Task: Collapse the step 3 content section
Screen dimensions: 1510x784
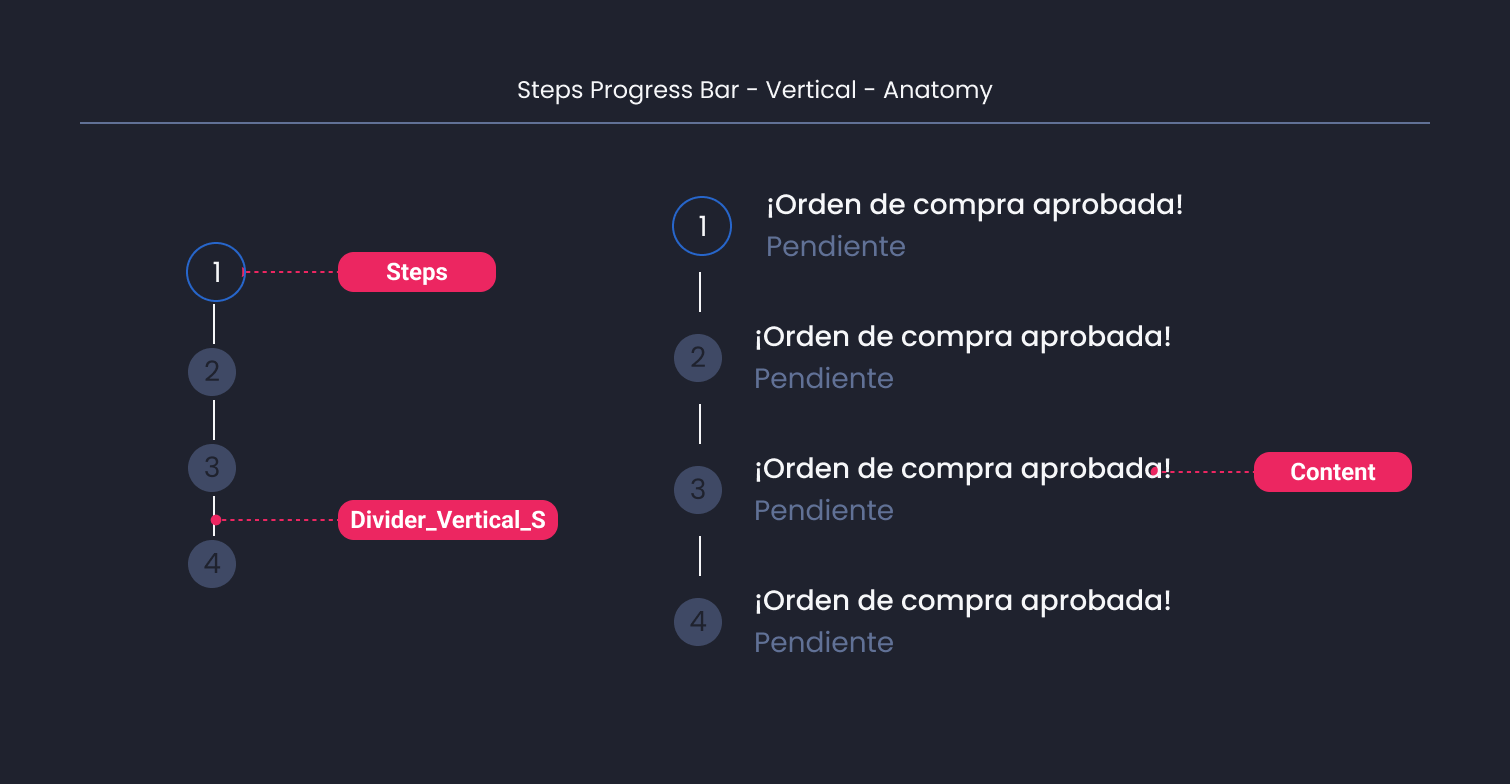Action: 960,467
